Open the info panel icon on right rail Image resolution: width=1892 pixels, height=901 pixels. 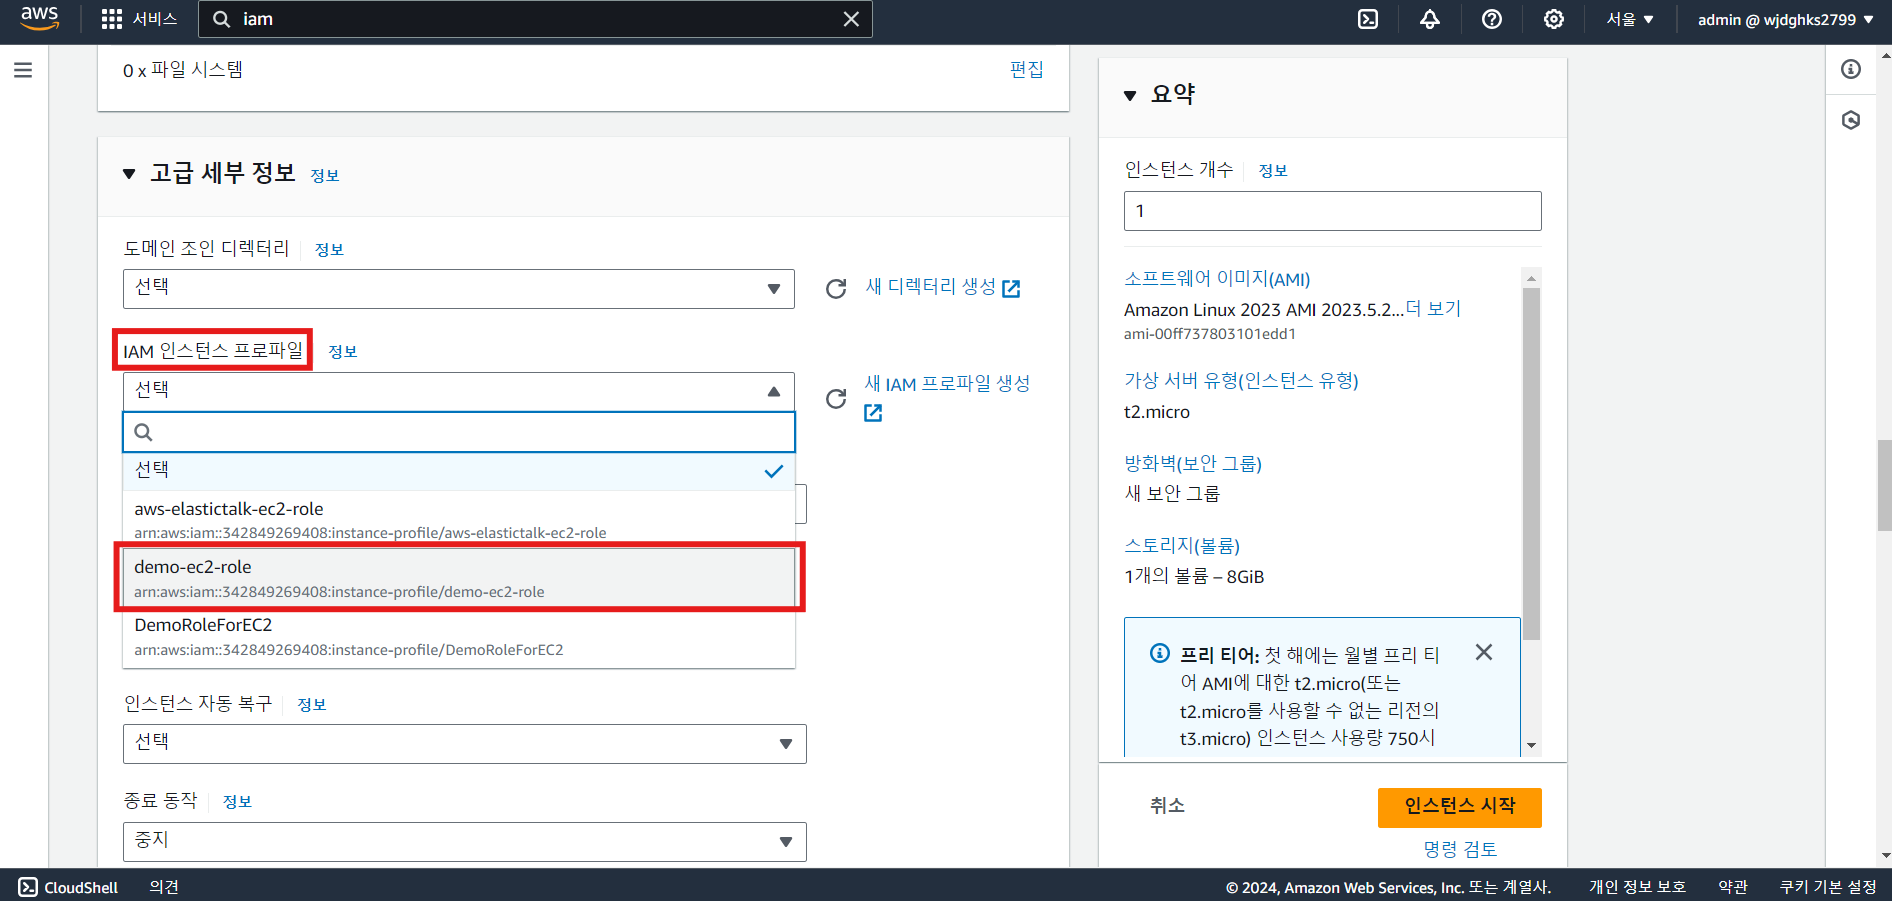[1851, 69]
